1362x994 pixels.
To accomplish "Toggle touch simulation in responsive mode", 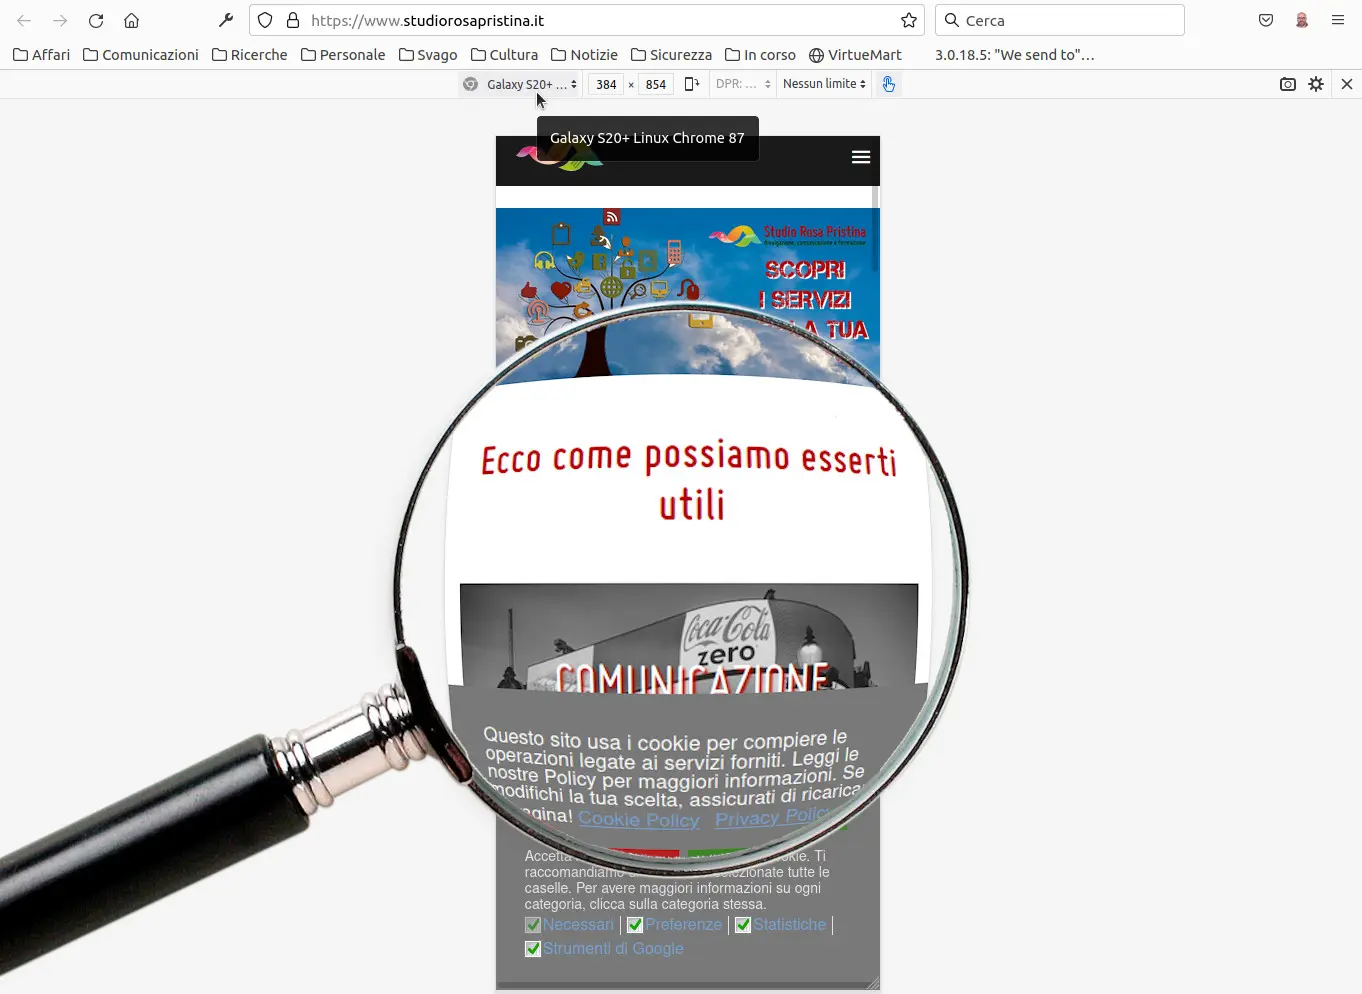I will pos(888,84).
